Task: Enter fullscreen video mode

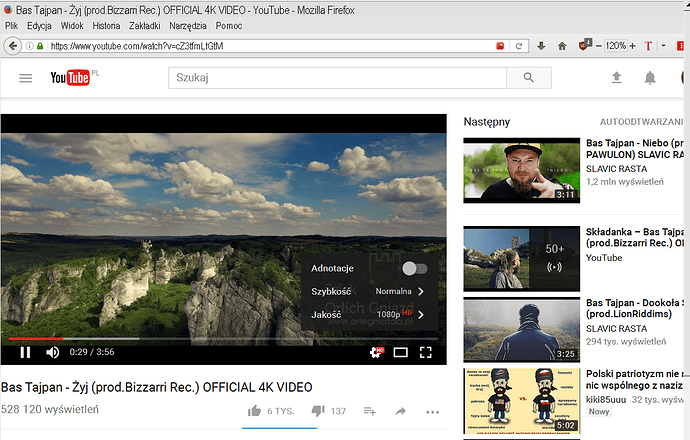Action: coord(426,352)
